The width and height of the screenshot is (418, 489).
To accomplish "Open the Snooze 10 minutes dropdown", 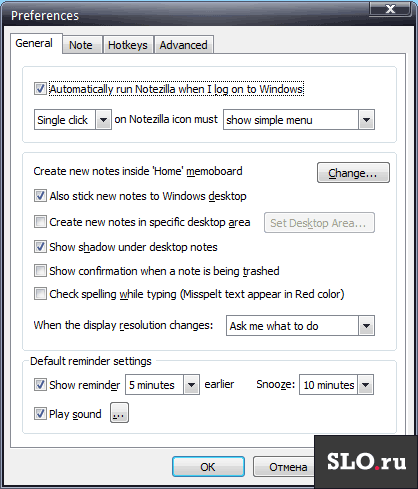I will point(336,385).
